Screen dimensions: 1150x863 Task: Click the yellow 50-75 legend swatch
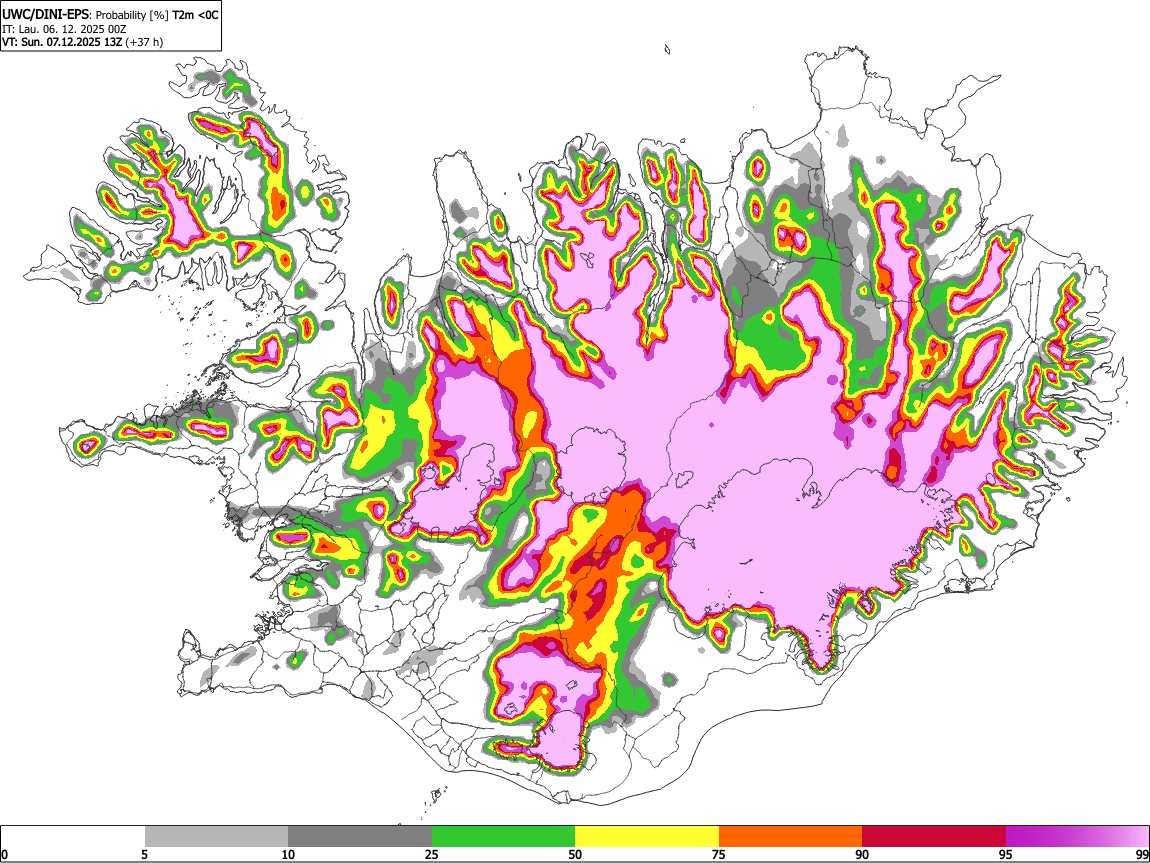[x=647, y=837]
